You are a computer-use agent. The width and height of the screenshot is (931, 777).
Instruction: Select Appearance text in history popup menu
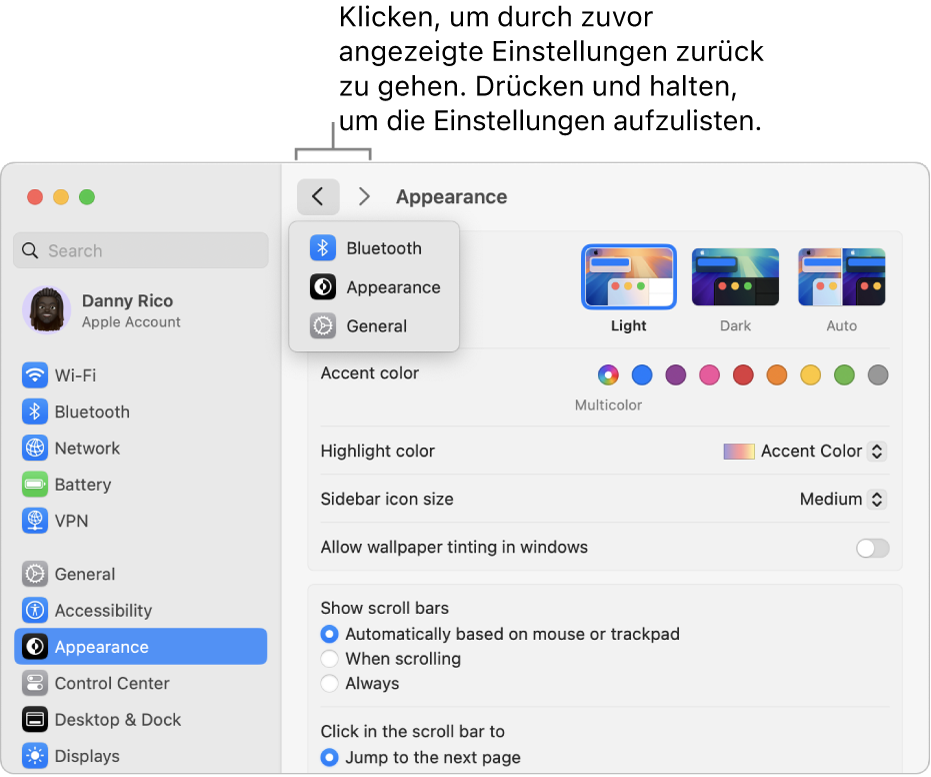[394, 287]
